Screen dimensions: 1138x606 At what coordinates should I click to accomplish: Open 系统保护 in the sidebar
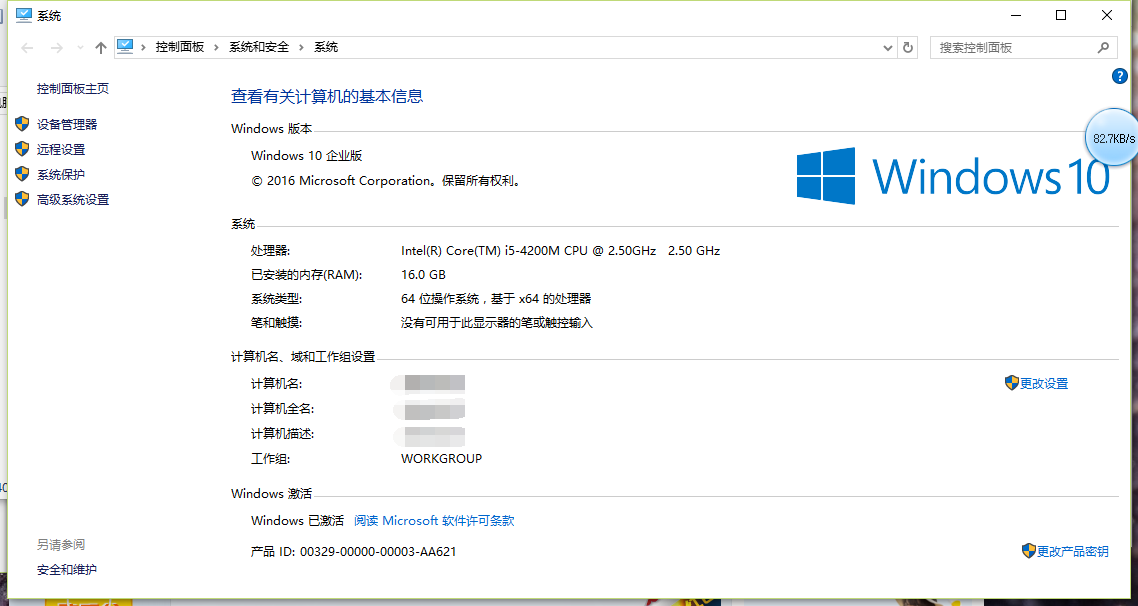[x=61, y=175]
